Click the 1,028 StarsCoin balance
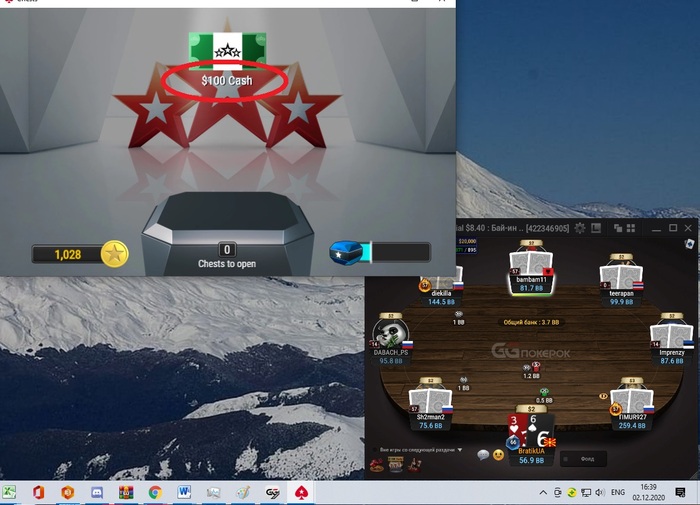Image resolution: width=700 pixels, height=505 pixels. (x=67, y=255)
